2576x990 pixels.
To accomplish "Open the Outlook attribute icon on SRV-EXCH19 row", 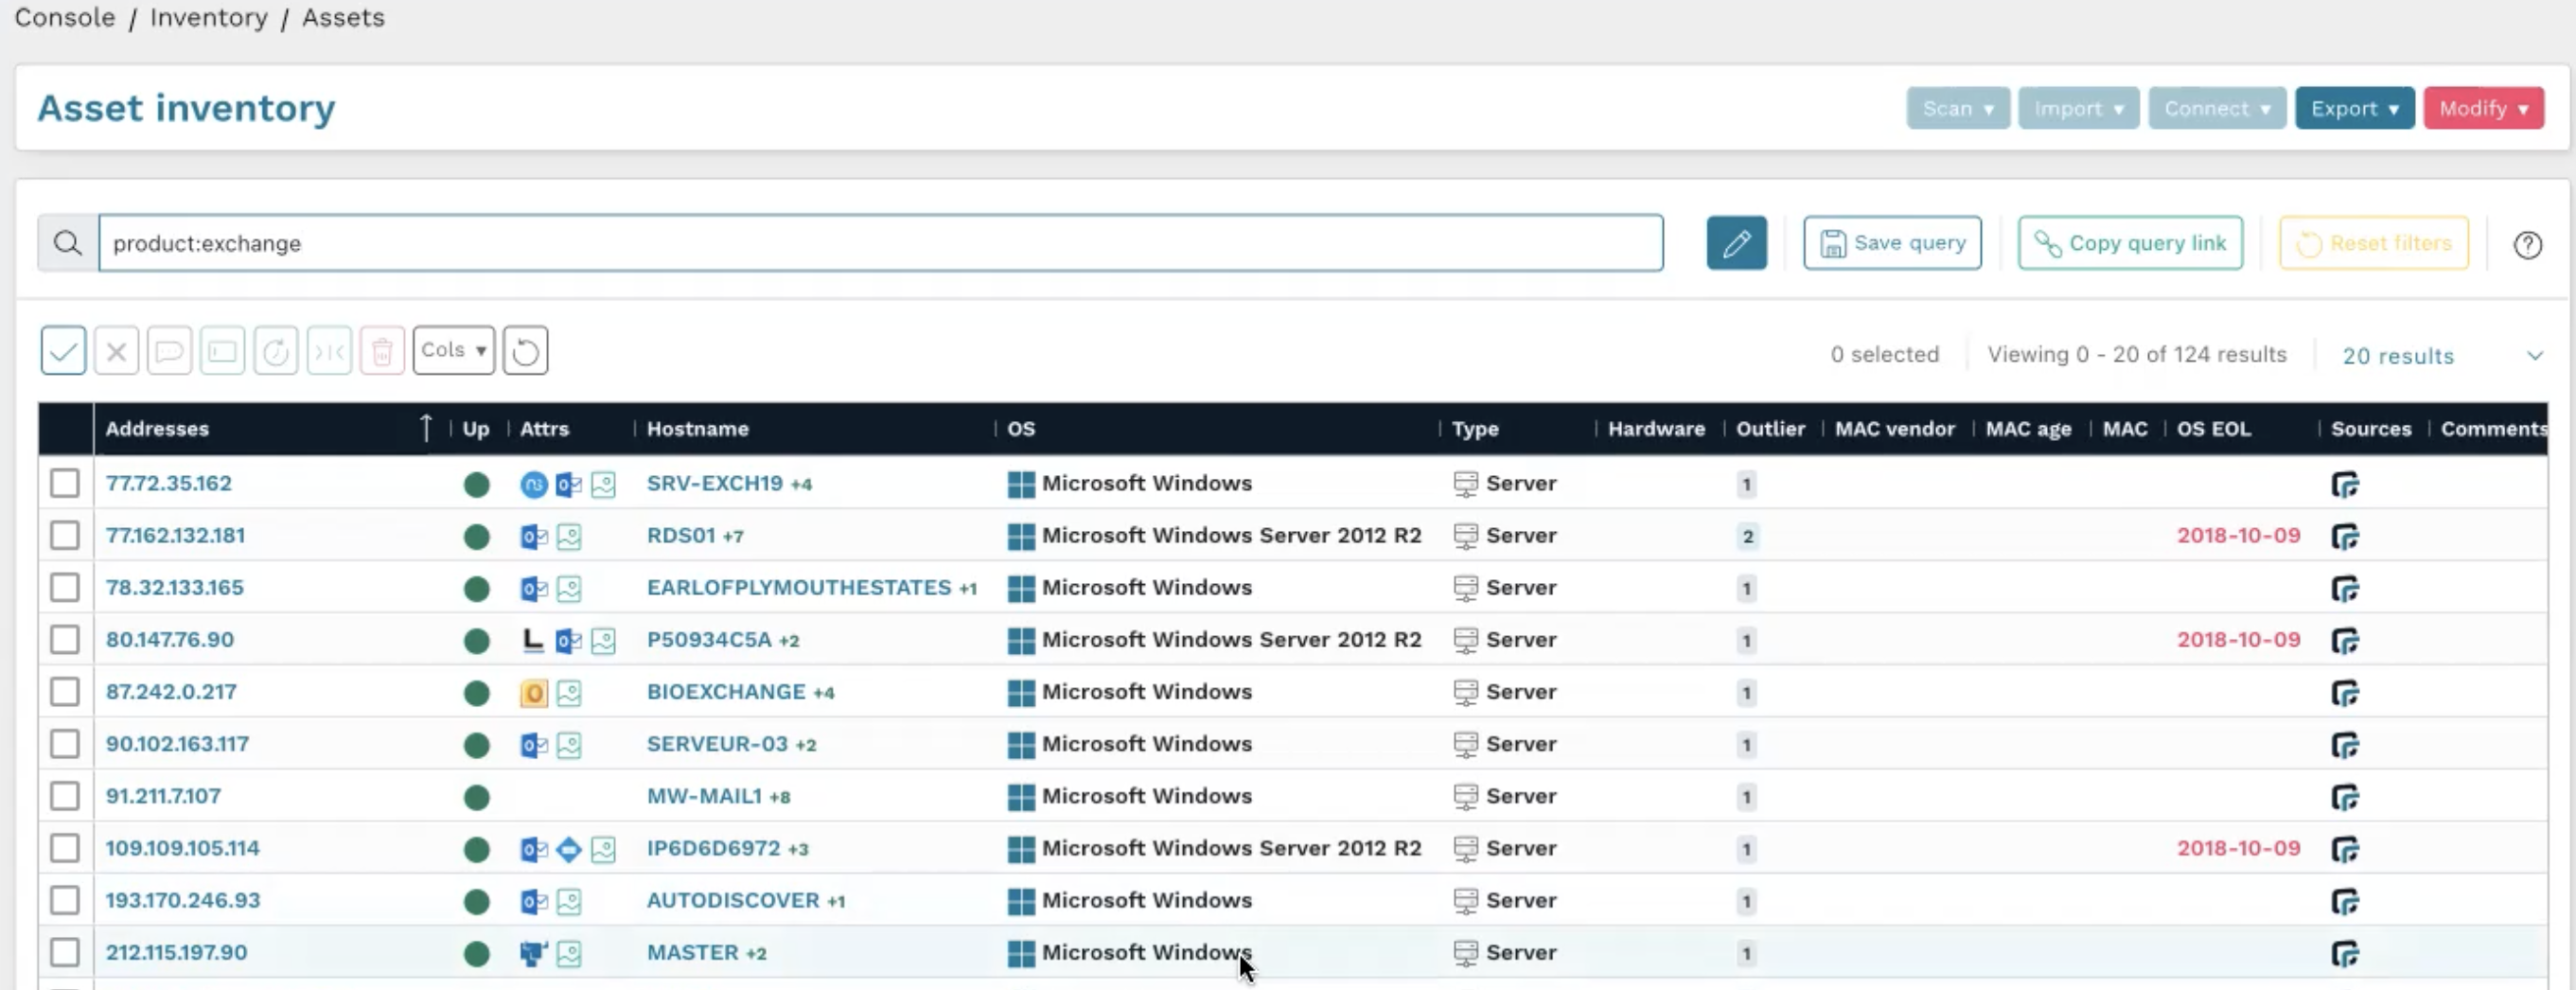I will click(567, 484).
